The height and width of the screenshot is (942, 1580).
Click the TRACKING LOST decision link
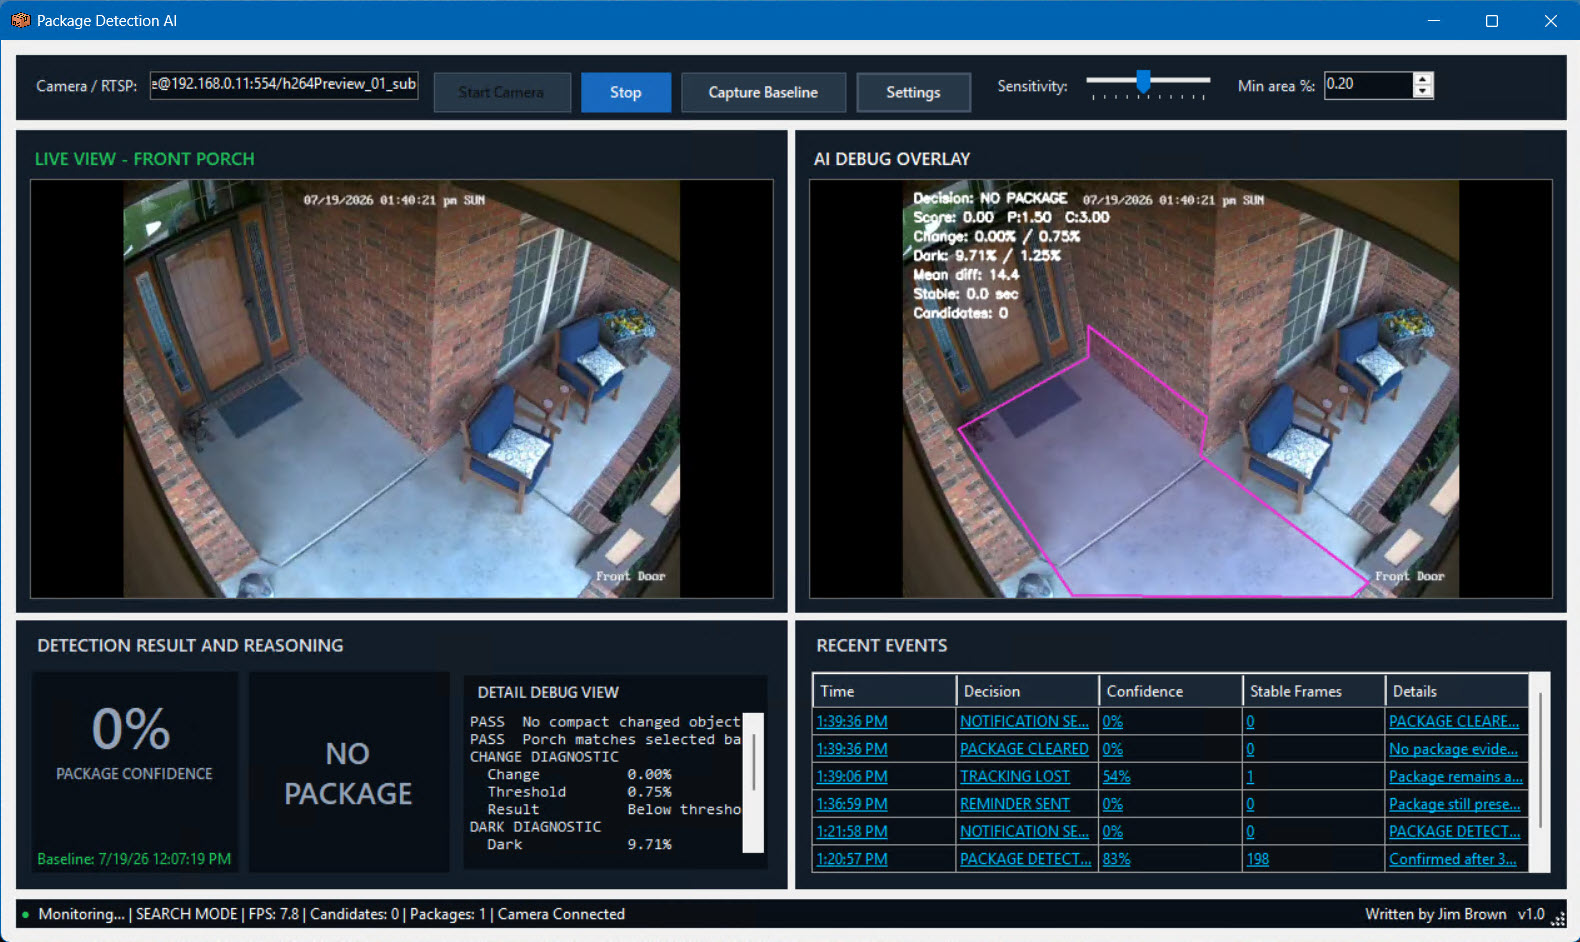coord(1015,777)
